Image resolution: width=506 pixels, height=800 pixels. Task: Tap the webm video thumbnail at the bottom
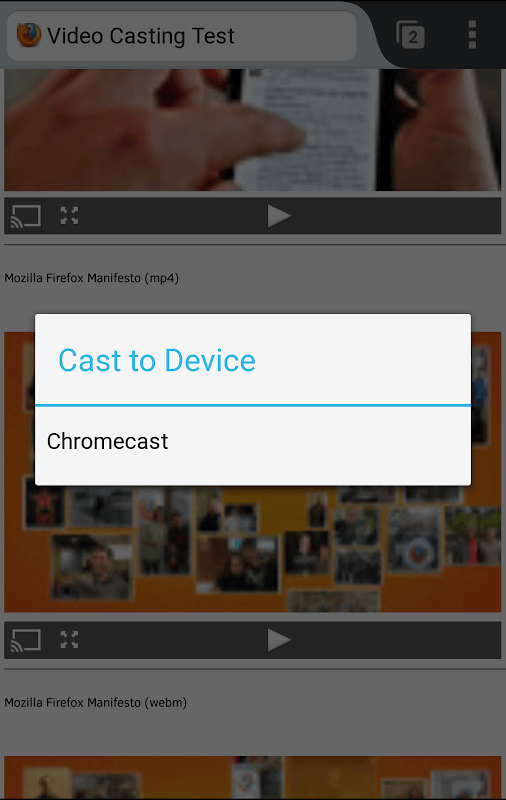[x=253, y=778]
